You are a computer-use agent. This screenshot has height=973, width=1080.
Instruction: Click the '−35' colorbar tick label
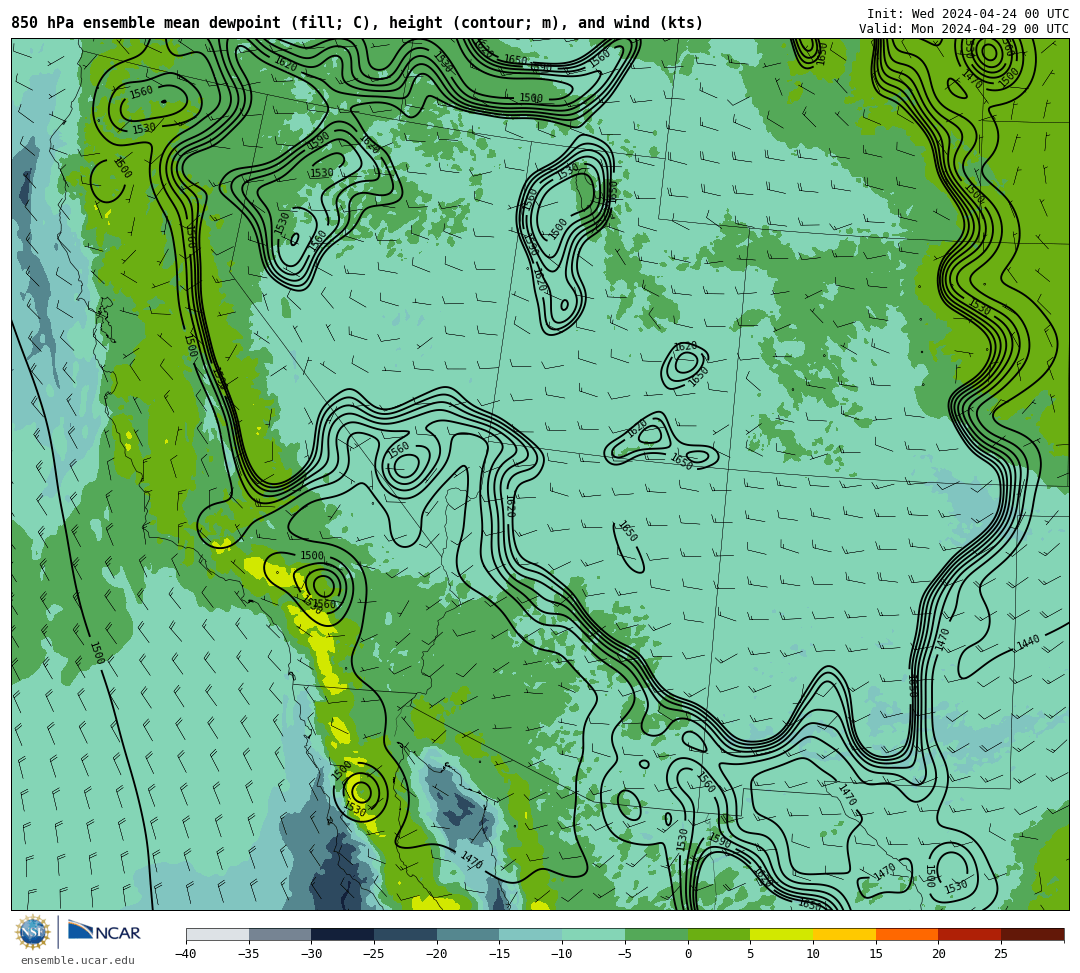tap(249, 954)
